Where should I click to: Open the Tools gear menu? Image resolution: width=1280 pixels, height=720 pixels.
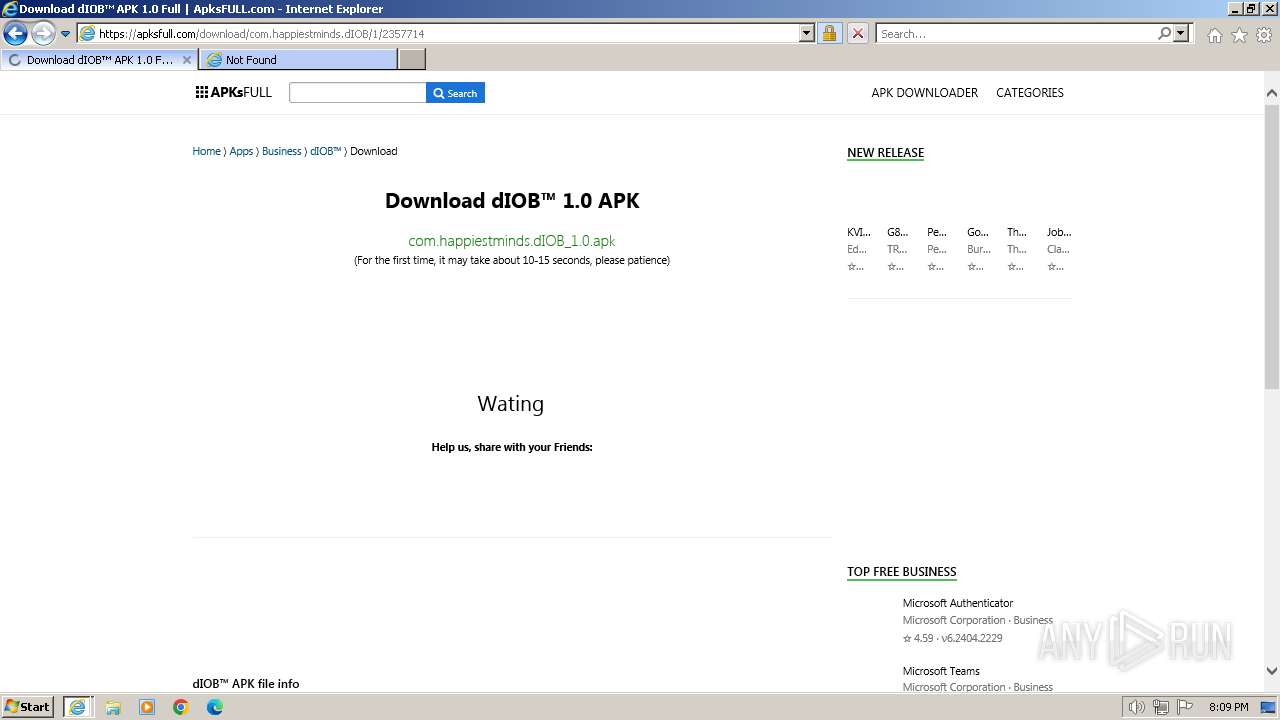(x=1264, y=35)
